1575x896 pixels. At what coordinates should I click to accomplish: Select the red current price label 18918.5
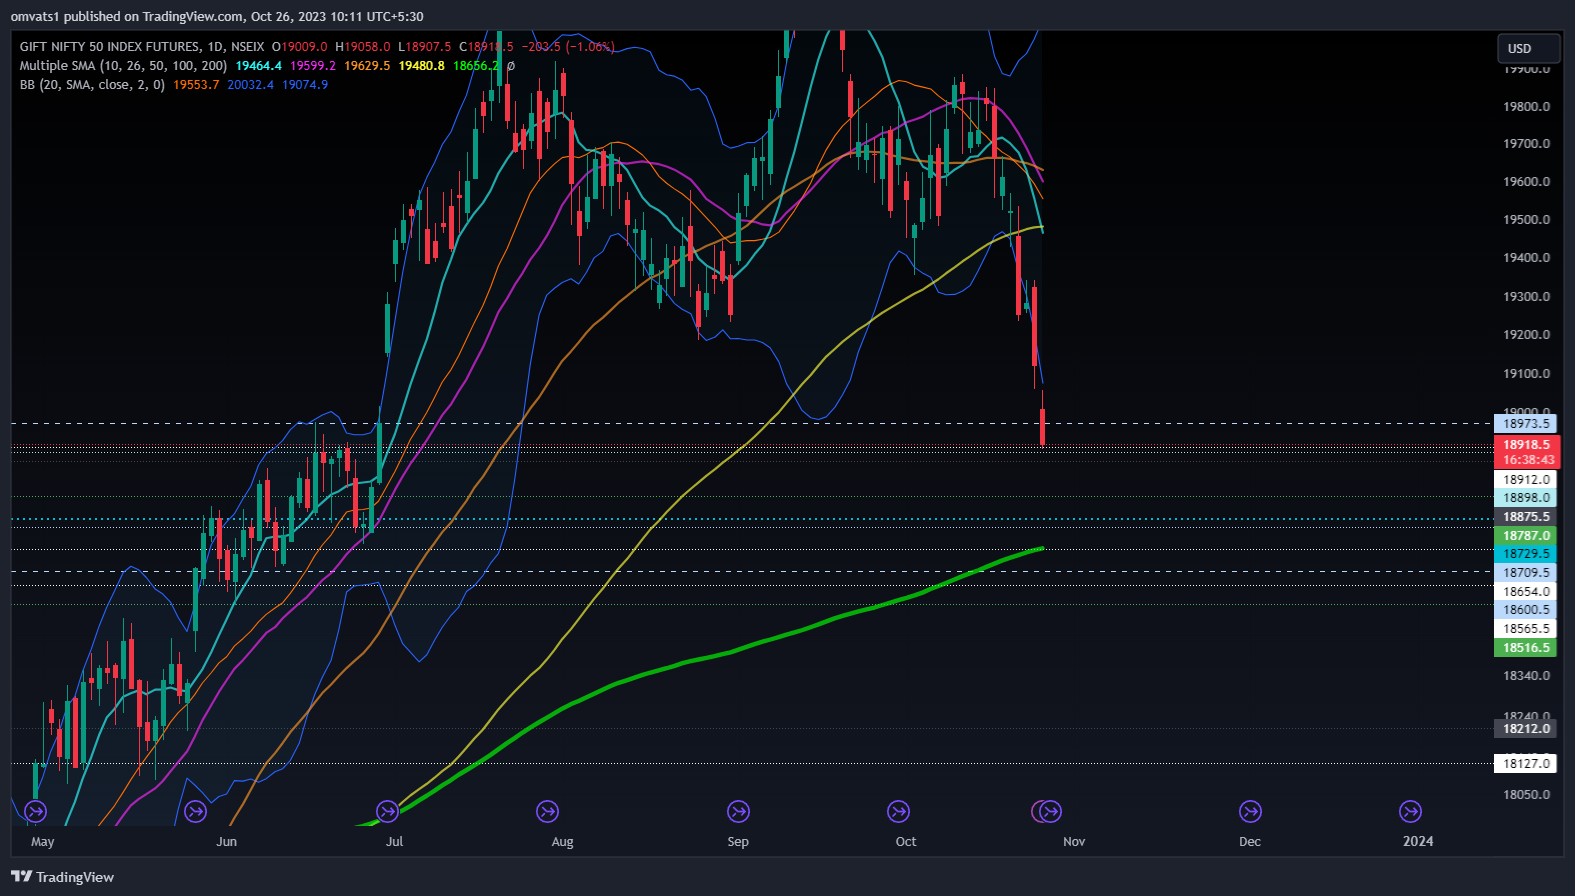(x=1525, y=445)
